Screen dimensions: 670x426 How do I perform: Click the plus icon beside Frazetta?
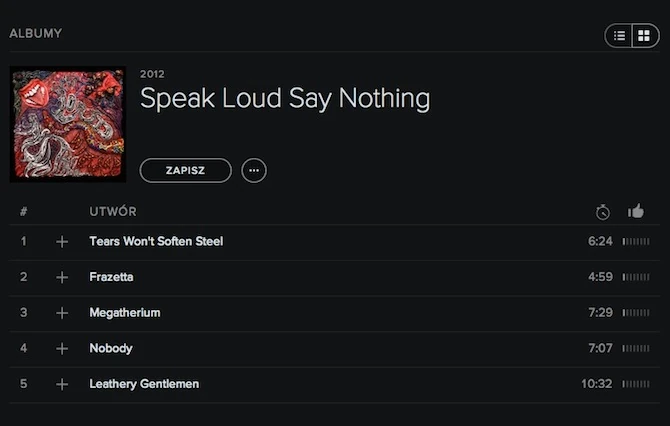(62, 277)
